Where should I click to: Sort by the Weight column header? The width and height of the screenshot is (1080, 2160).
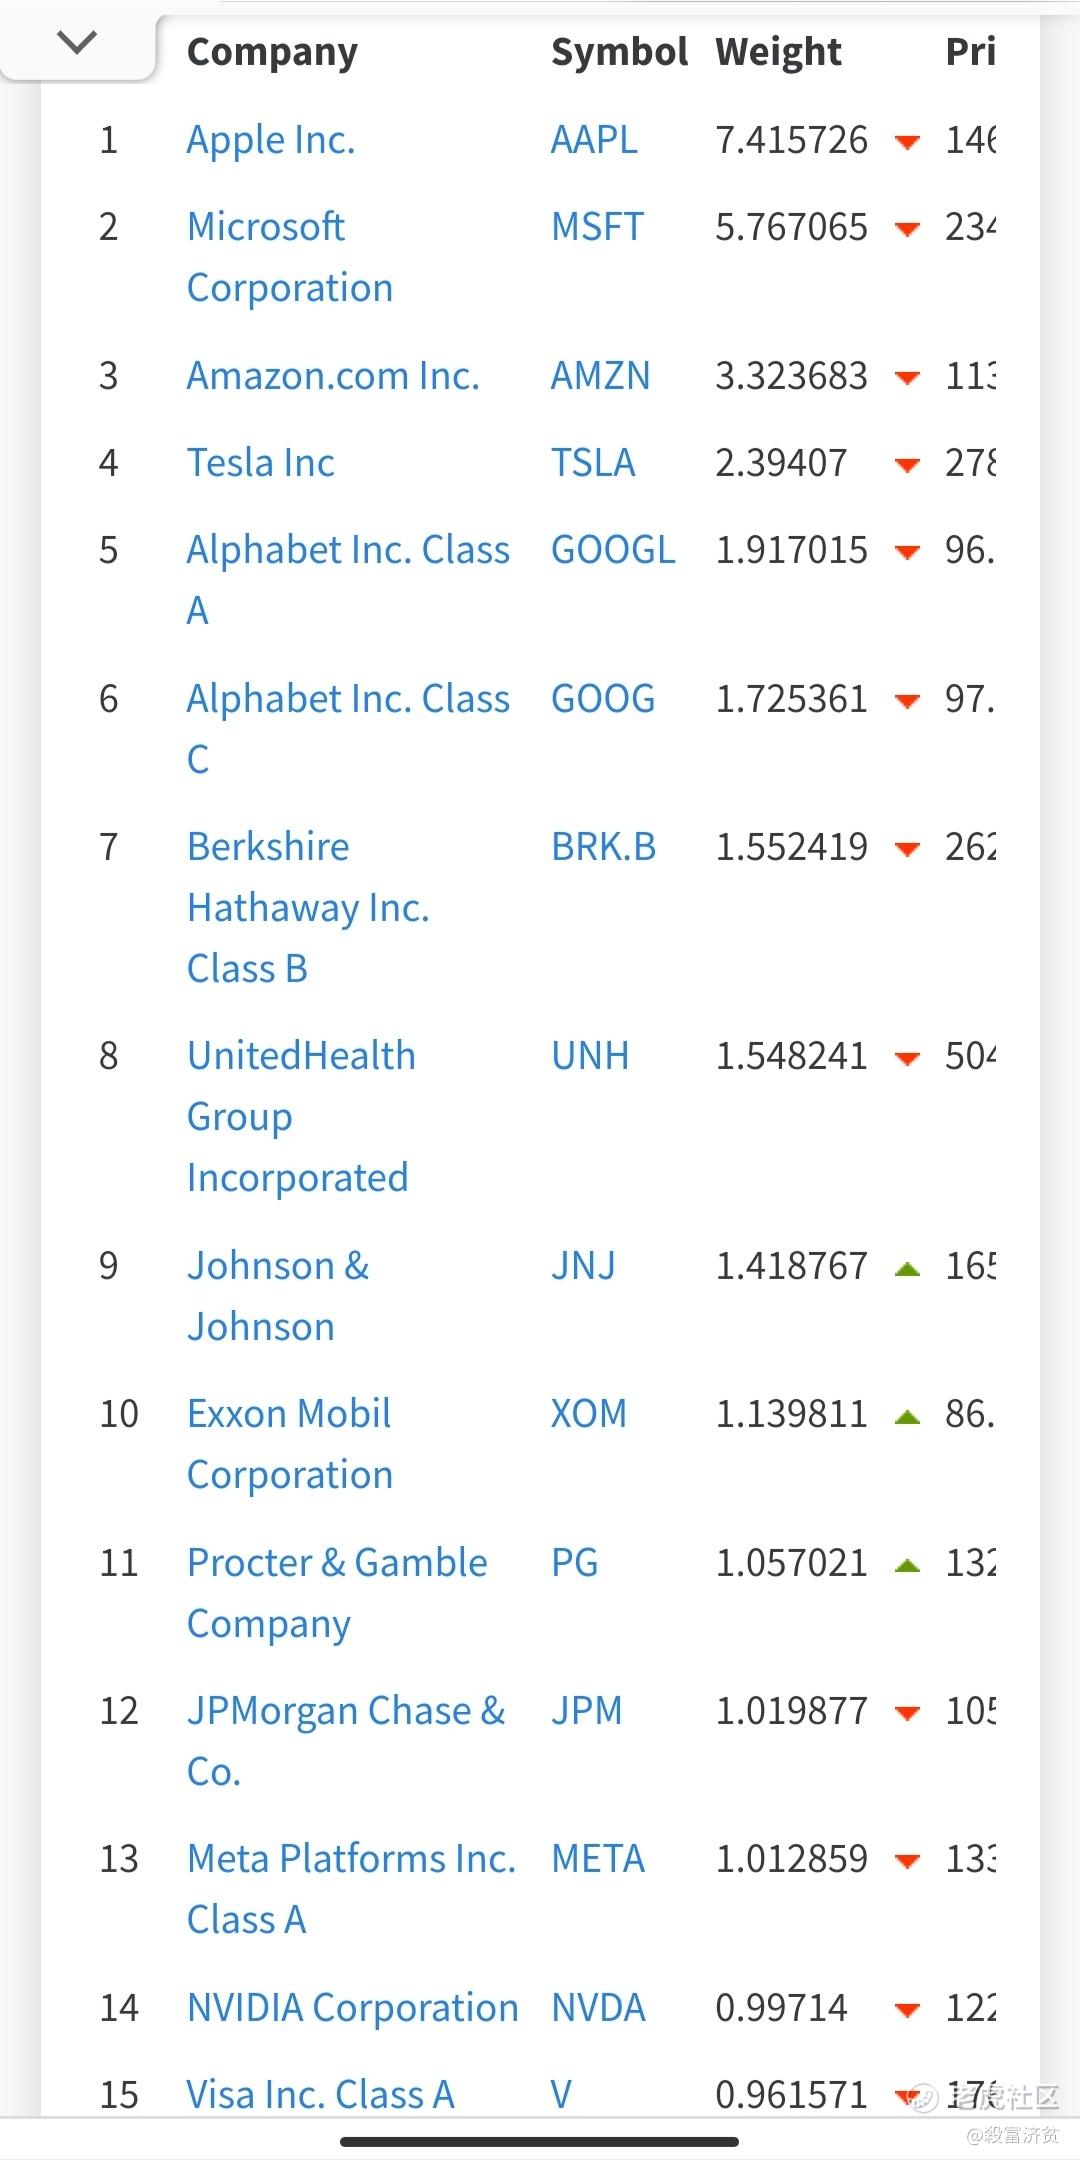pyautogui.click(x=778, y=52)
